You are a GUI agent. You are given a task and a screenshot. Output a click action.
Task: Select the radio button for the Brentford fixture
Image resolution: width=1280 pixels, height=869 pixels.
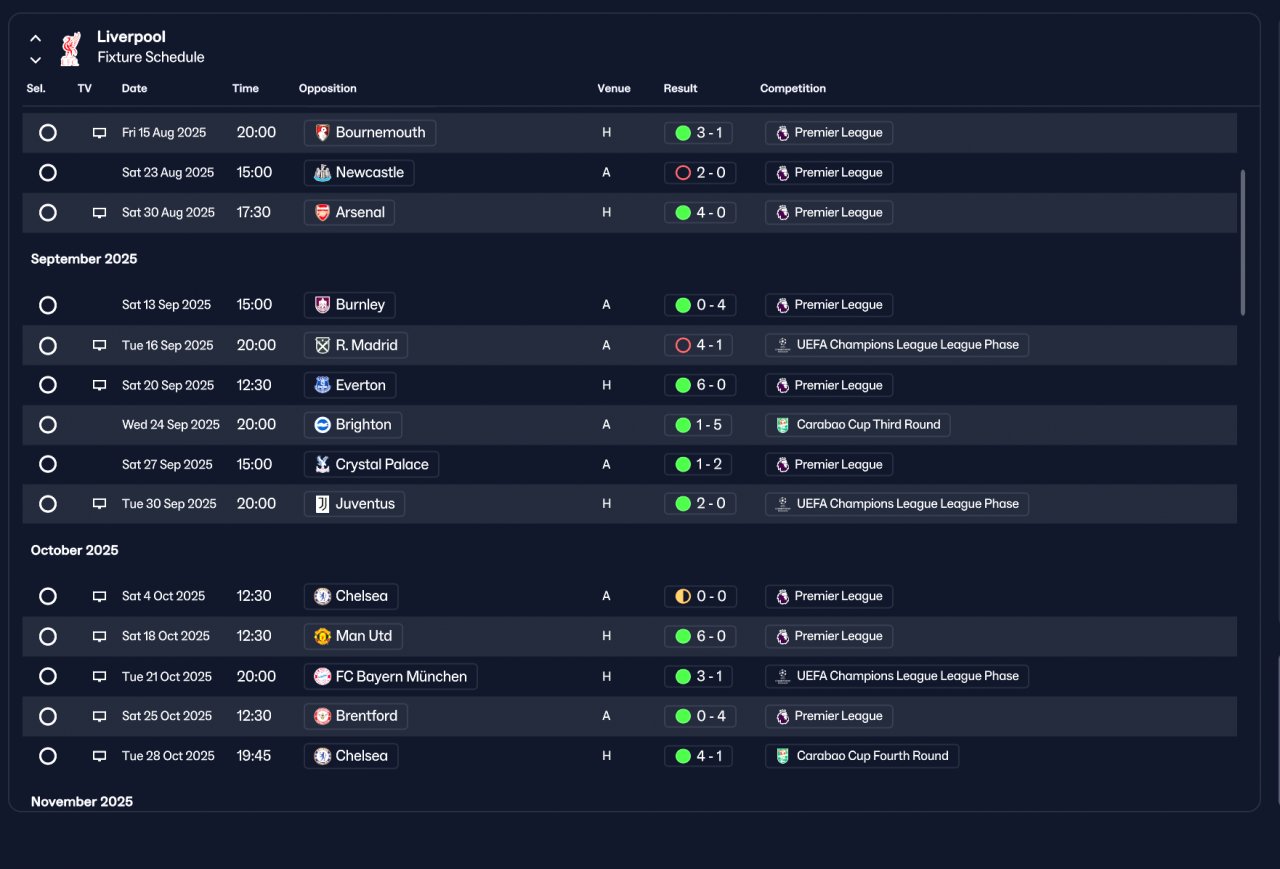click(x=47, y=716)
